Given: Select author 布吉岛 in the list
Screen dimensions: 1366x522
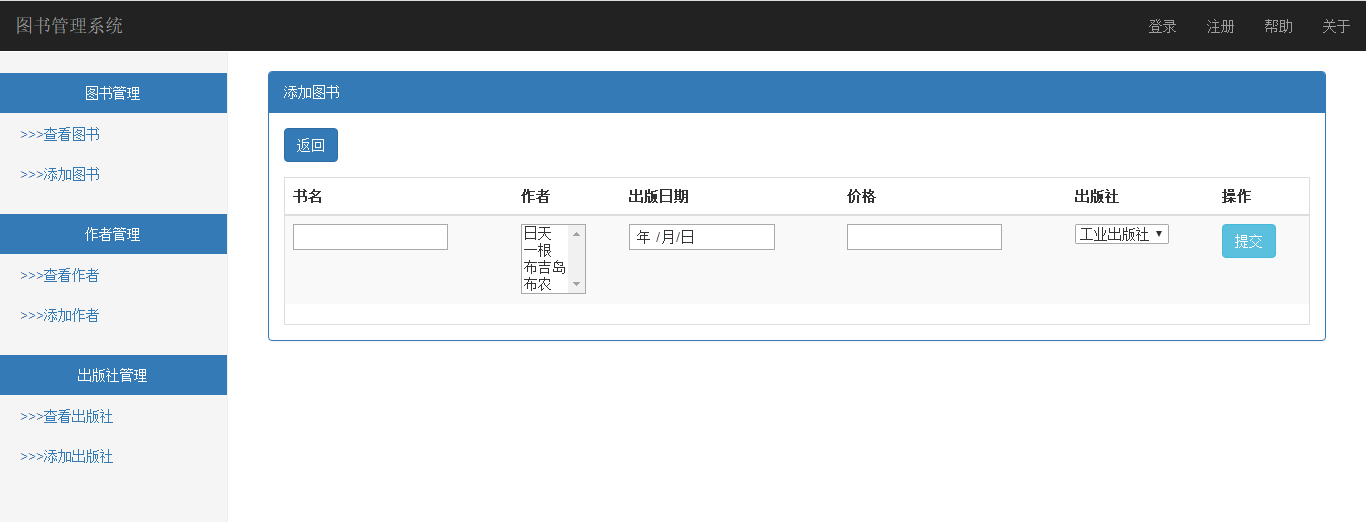Looking at the screenshot, I should coord(545,267).
